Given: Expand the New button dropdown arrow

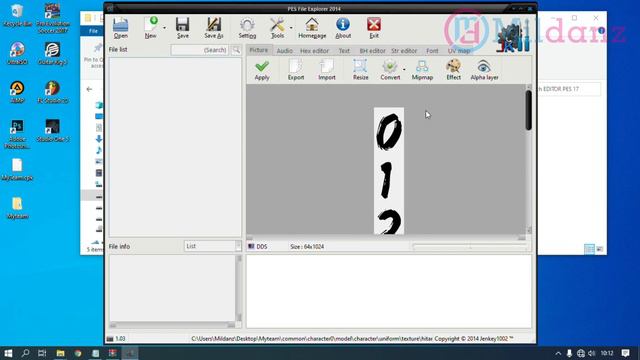Looking at the screenshot, I should pyautogui.click(x=164, y=28).
